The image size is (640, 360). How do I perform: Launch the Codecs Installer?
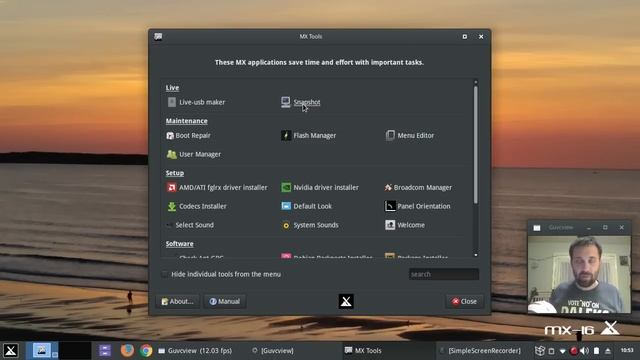197,207
